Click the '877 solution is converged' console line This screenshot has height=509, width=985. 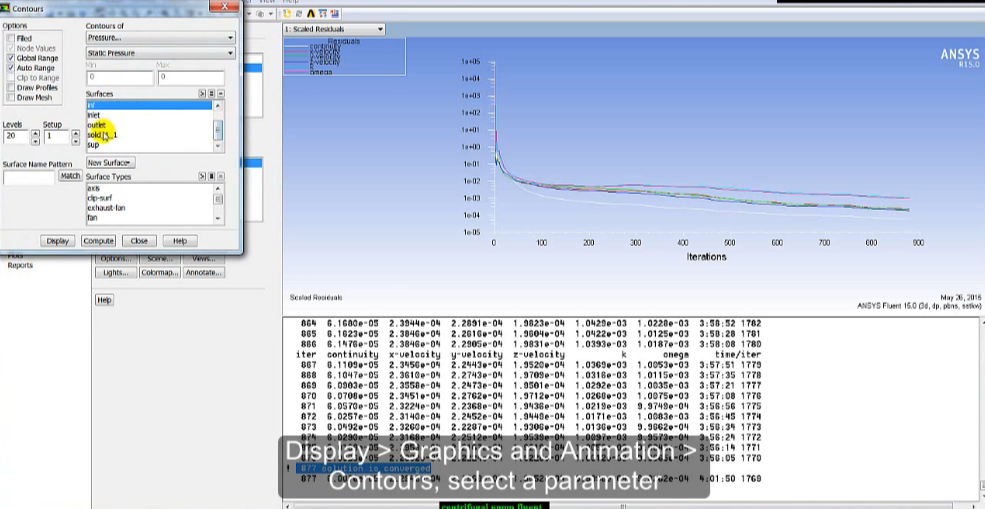pyautogui.click(x=365, y=469)
